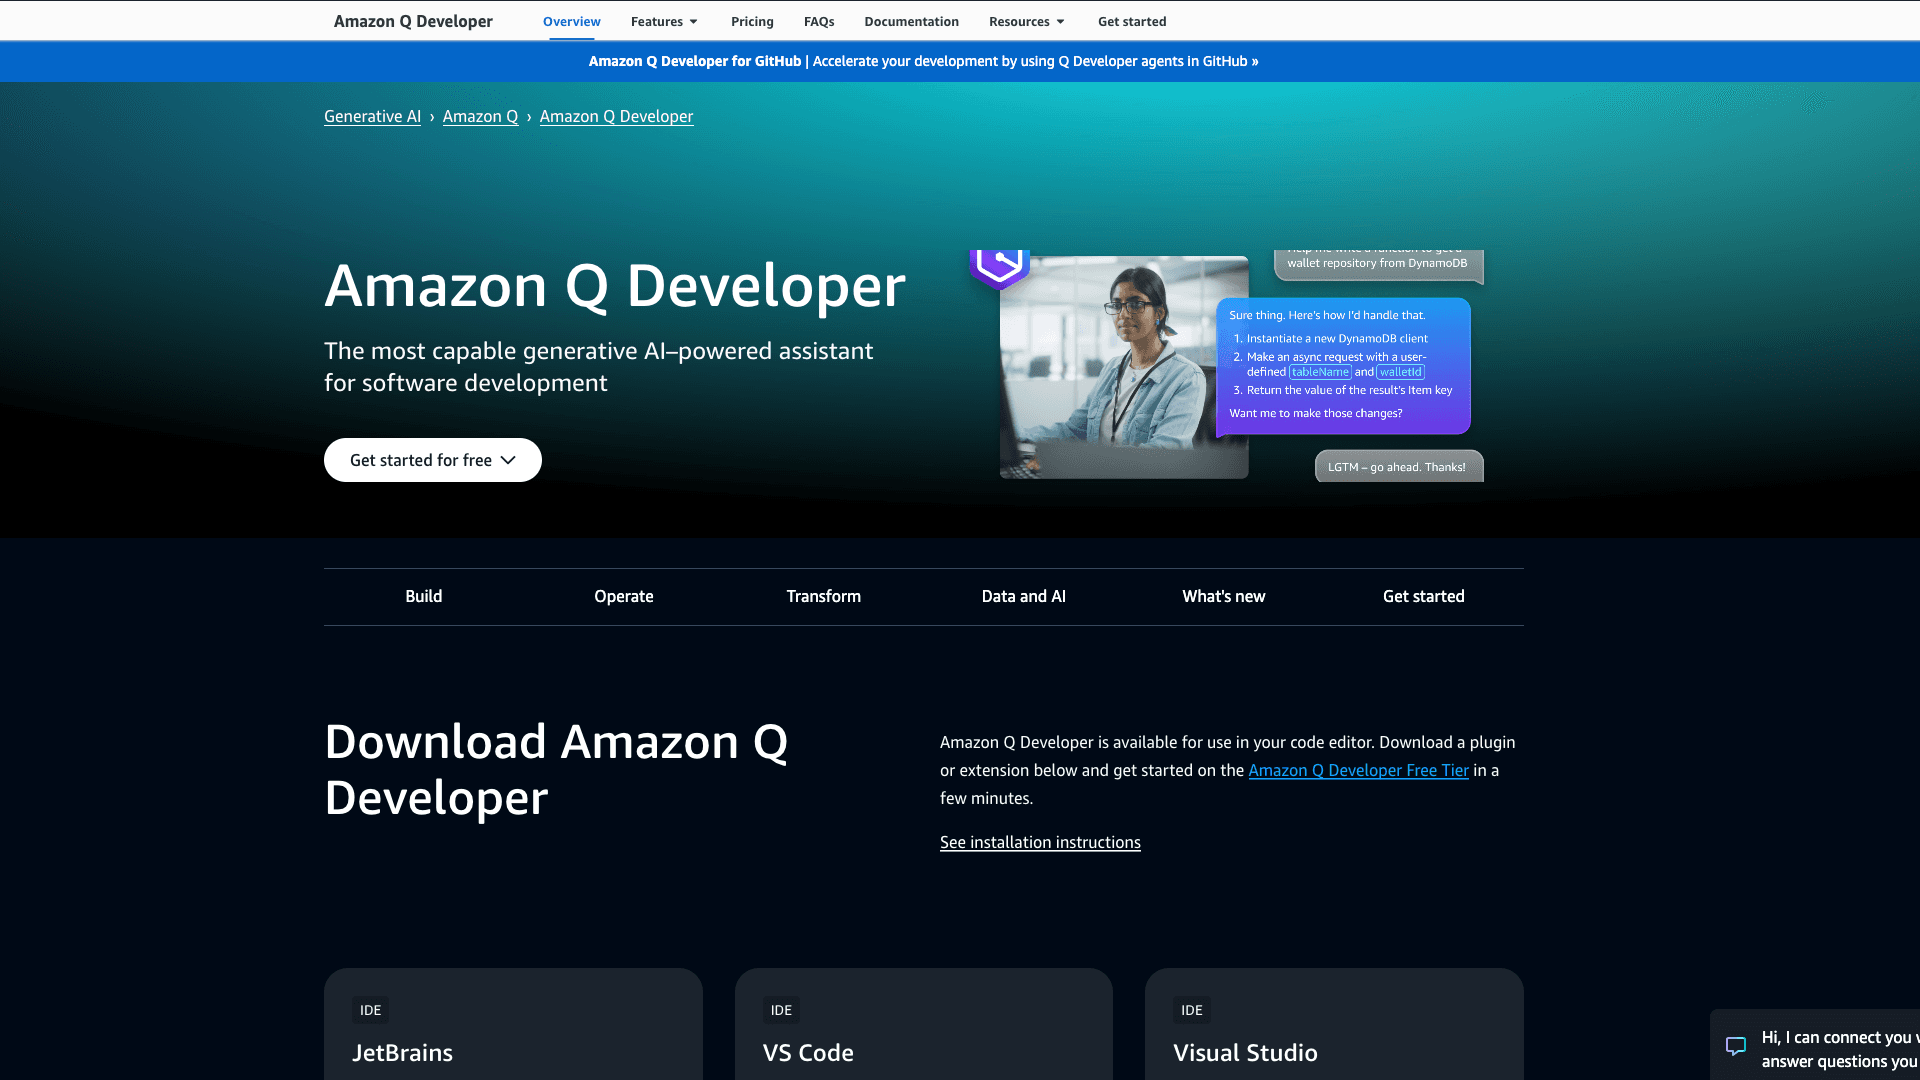Select the Operate section tab
This screenshot has height=1080, width=1920.
coord(623,596)
